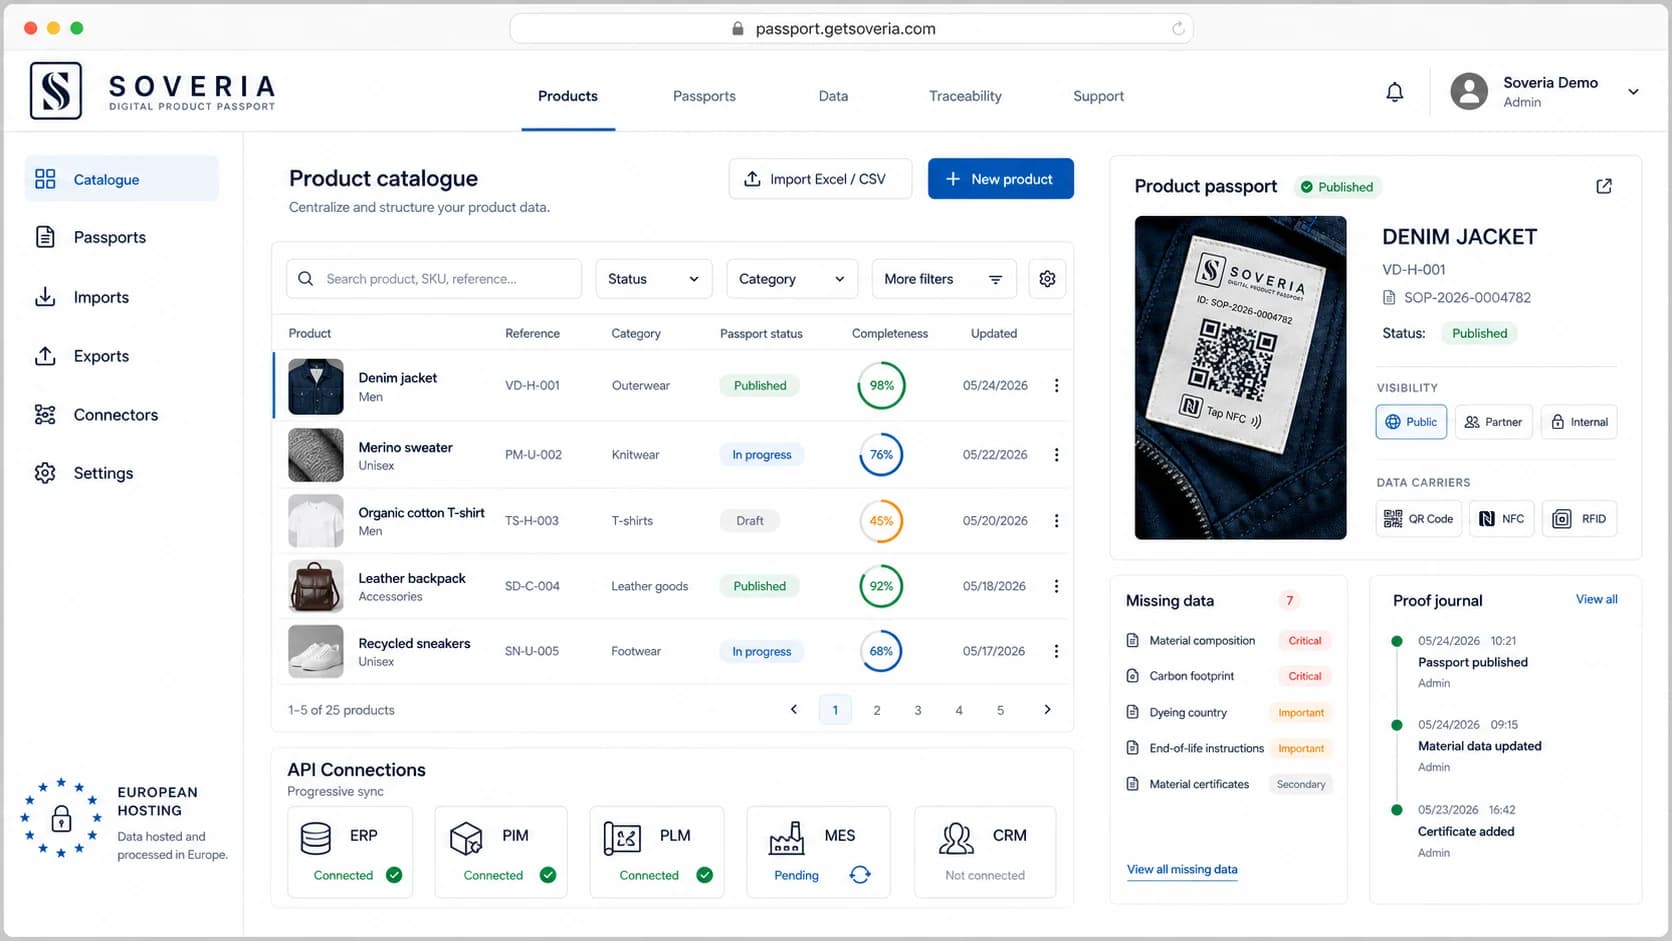This screenshot has width=1672, height=941.
Task: Click the Settings gear in sidebar
Action: point(45,473)
